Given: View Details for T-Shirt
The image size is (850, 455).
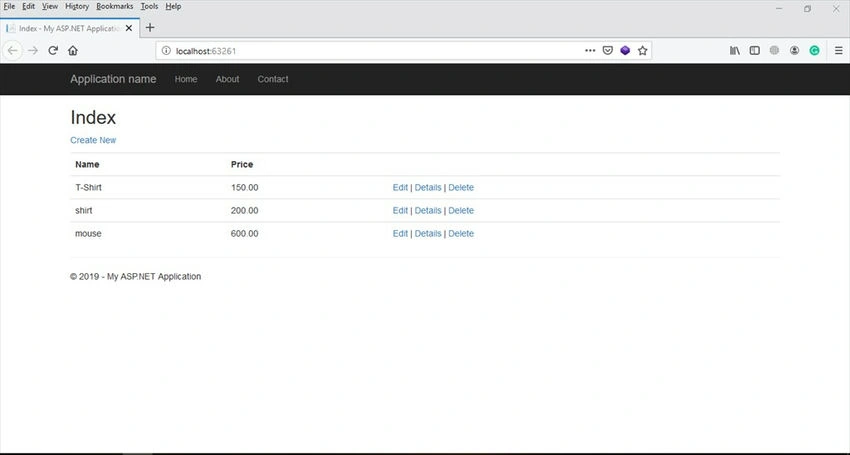Looking at the screenshot, I should 428,188.
